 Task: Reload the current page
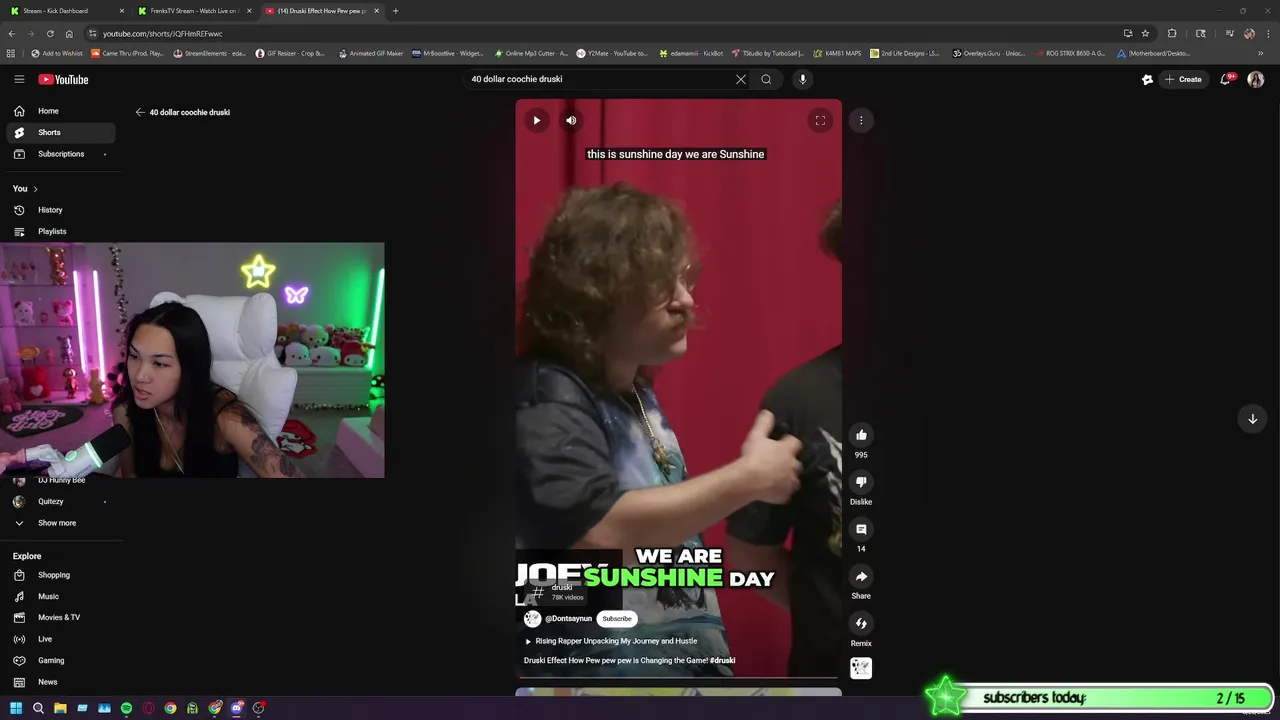click(50, 33)
